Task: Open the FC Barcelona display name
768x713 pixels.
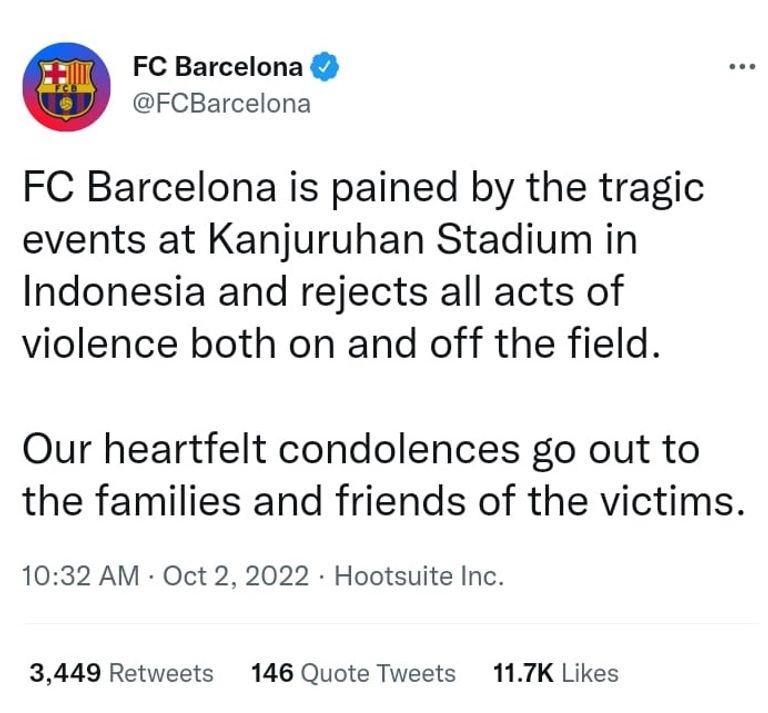Action: pyautogui.click(x=217, y=68)
